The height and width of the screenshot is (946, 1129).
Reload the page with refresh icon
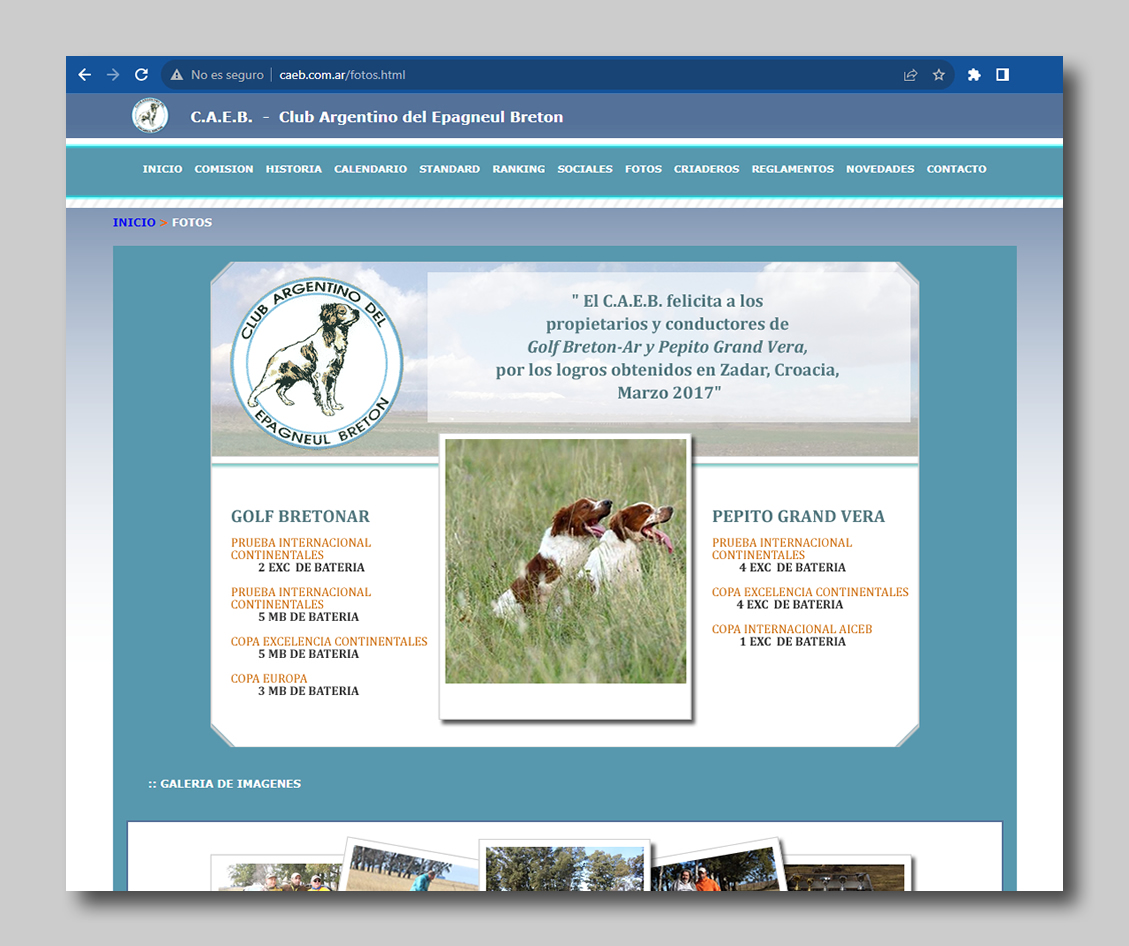(x=141, y=75)
